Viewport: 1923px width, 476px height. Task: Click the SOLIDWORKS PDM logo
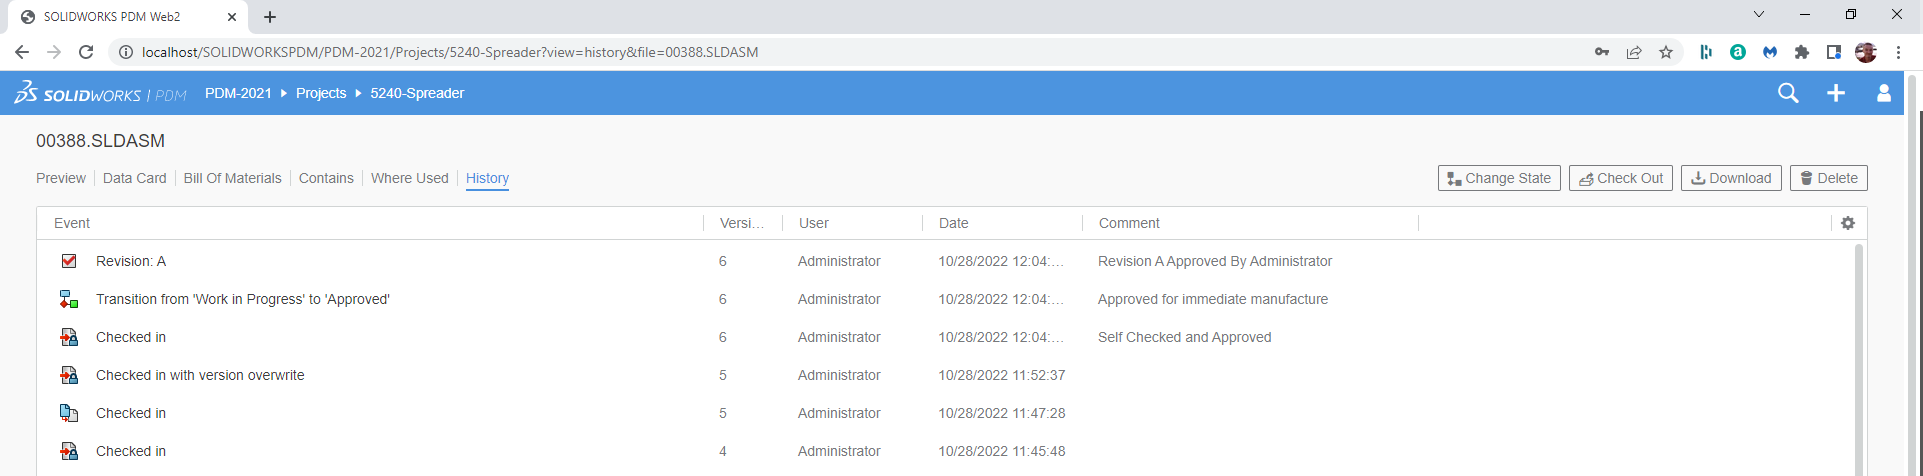(100, 93)
